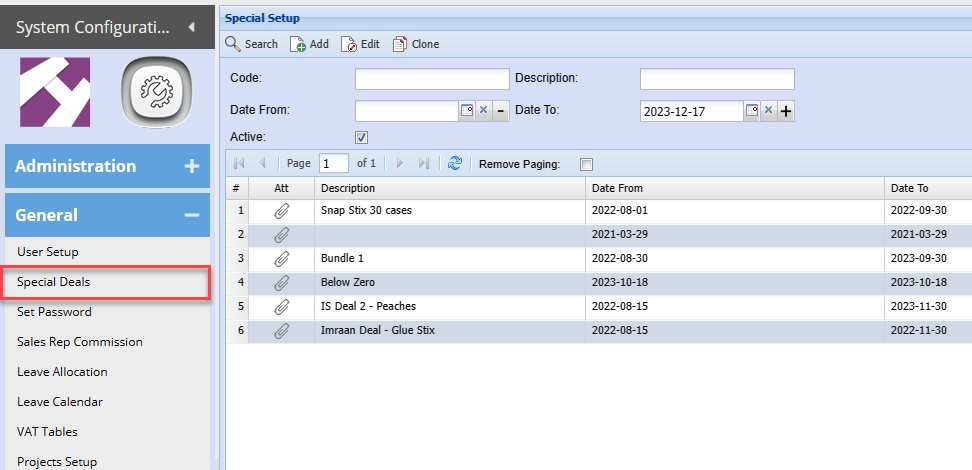The height and width of the screenshot is (470, 972).
Task: Click the Clone toolbar button
Action: (416, 44)
